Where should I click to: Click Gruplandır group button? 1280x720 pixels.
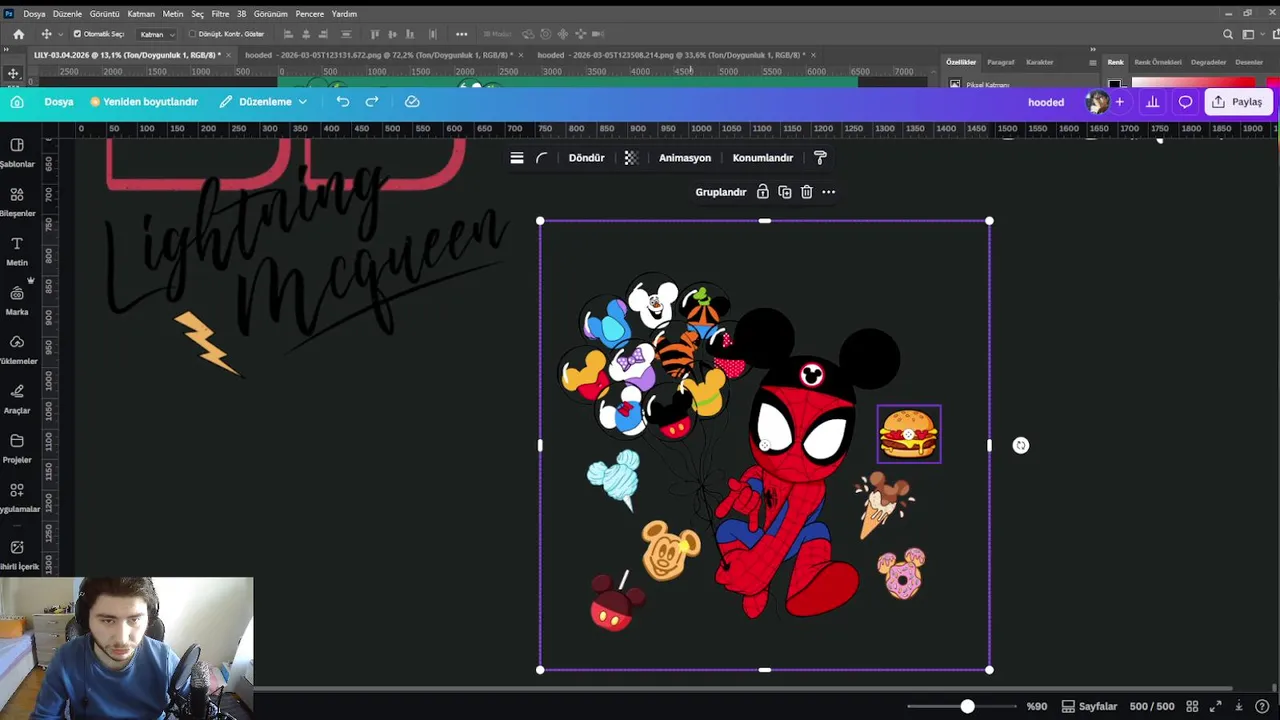pos(721,192)
